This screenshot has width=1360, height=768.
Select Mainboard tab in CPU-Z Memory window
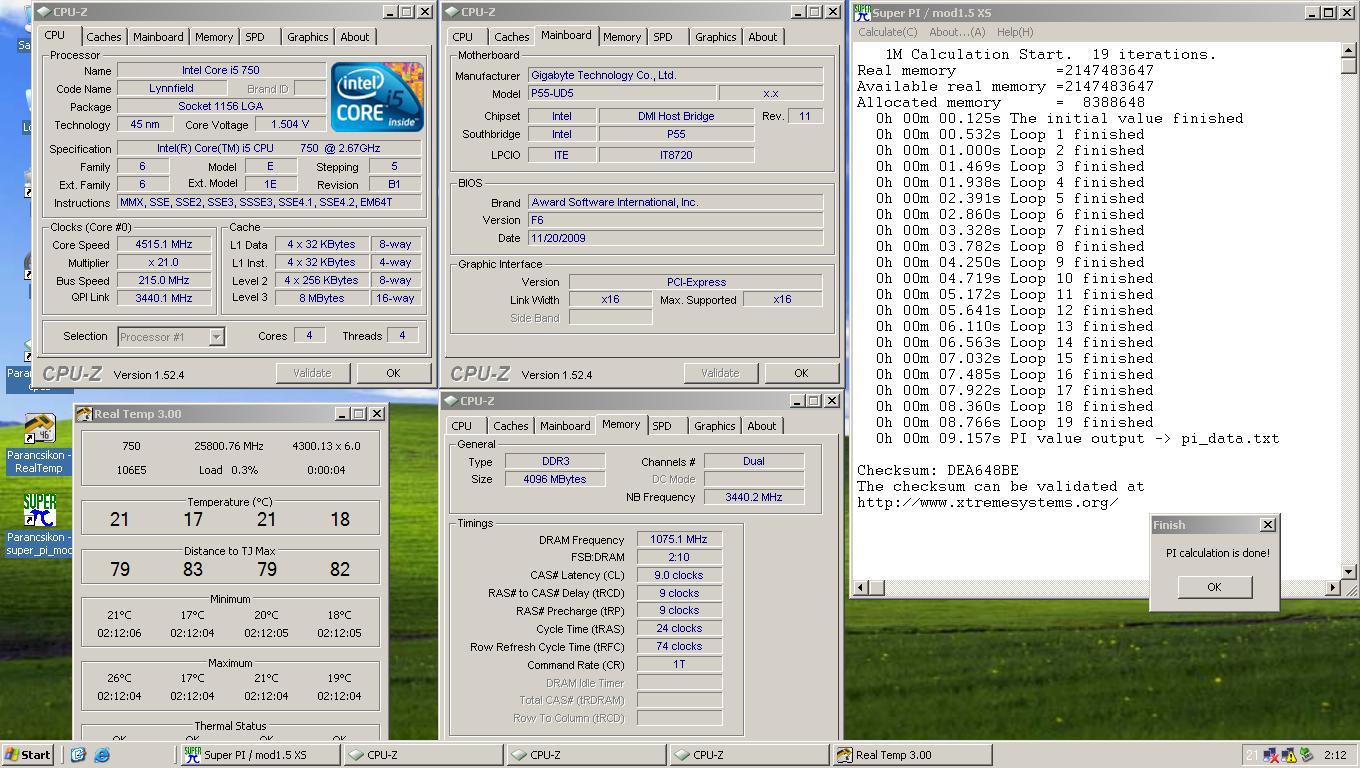pyautogui.click(x=565, y=426)
